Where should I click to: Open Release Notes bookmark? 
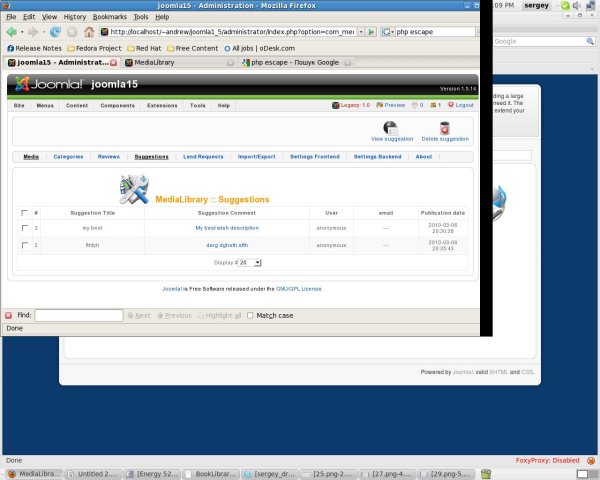point(34,48)
